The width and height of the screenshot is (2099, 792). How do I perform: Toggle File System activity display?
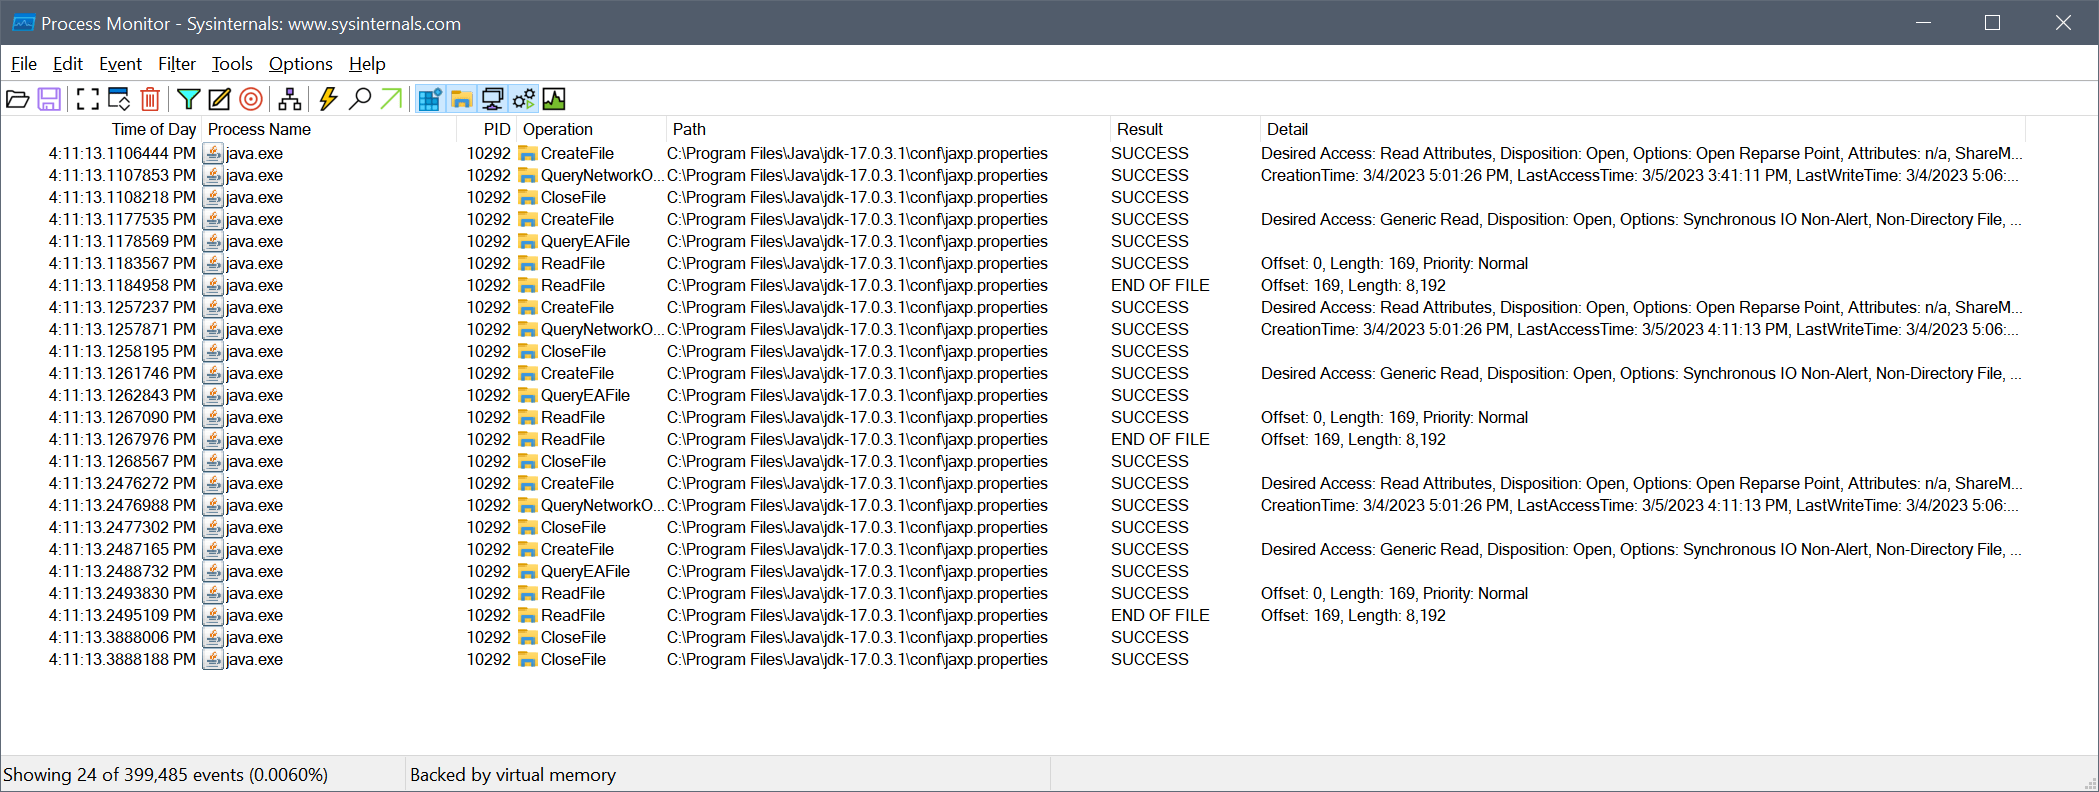(461, 99)
